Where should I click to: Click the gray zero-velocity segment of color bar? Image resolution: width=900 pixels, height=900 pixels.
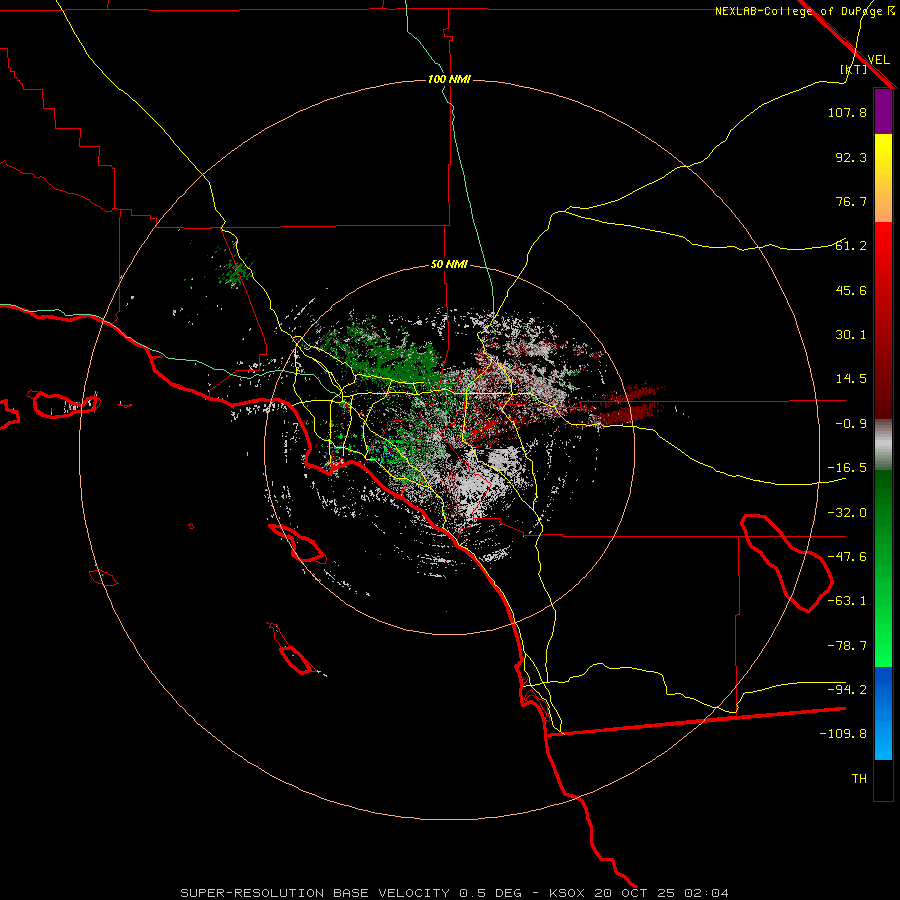point(883,445)
